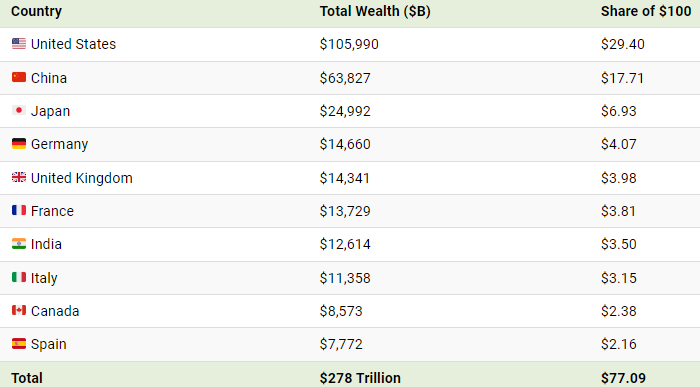The image size is (700, 387).
Task: Select the Japan flag icon
Action: point(19,110)
